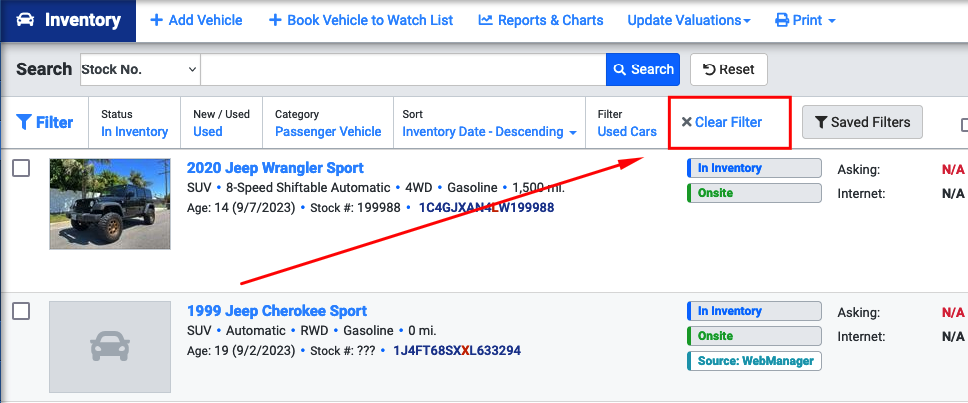Click the funnel icon on Saved Filters
The width and height of the screenshot is (968, 403).
[x=820, y=122]
